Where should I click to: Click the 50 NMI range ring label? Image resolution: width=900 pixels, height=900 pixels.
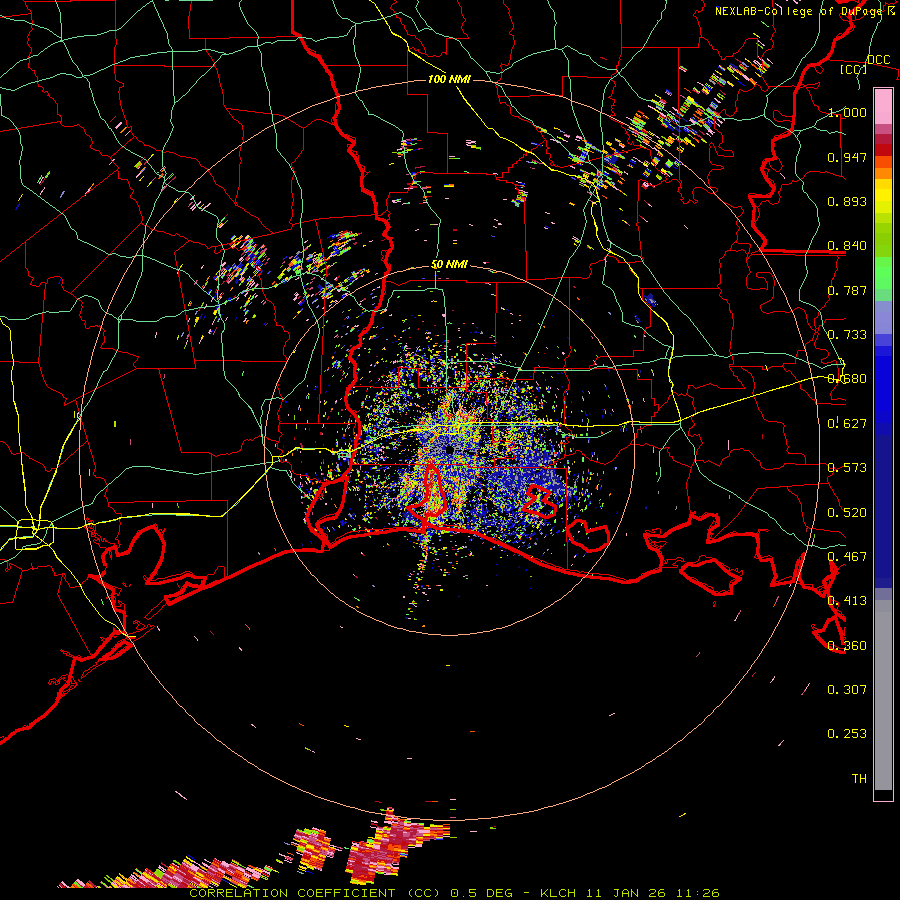pos(449,264)
